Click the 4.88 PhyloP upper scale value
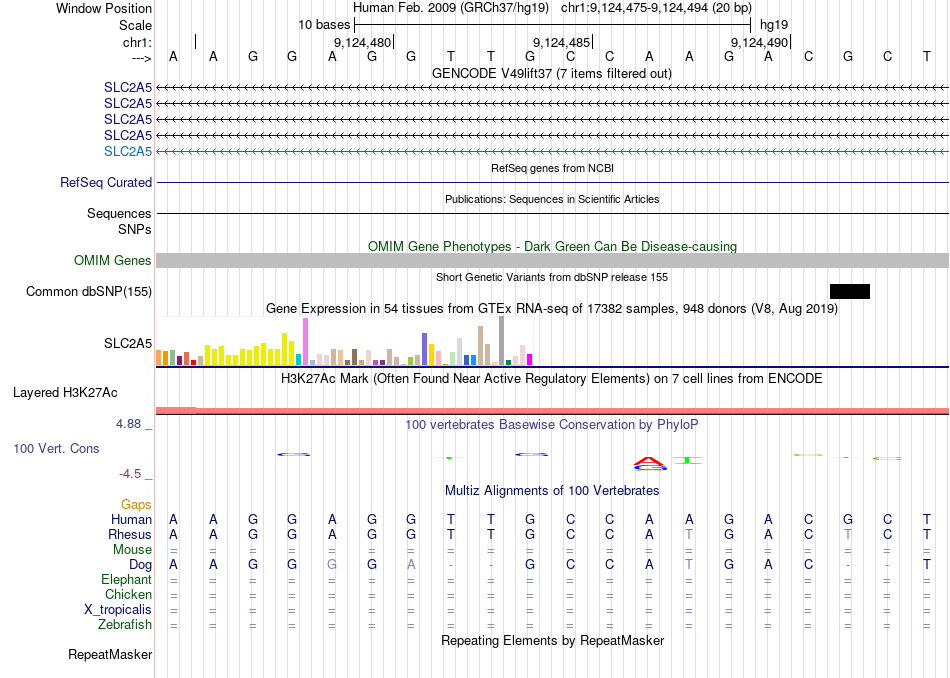The height and width of the screenshot is (678, 950). [128, 424]
